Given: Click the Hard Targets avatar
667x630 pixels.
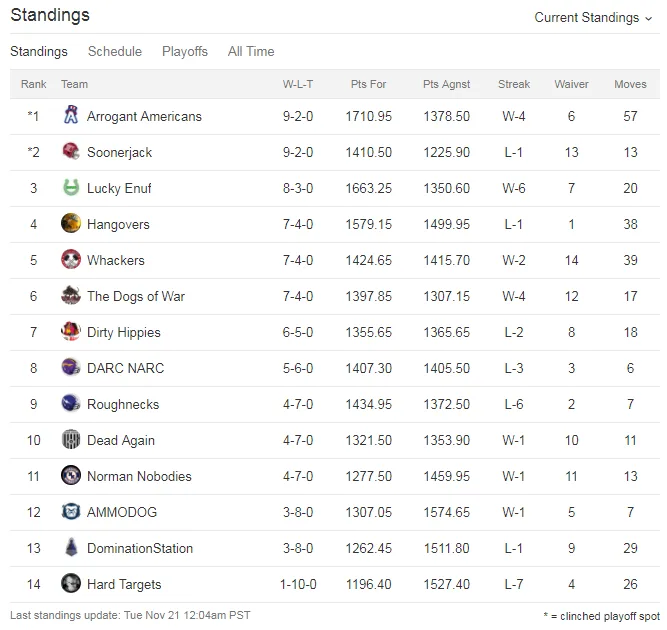Looking at the screenshot, I should (x=71, y=584).
